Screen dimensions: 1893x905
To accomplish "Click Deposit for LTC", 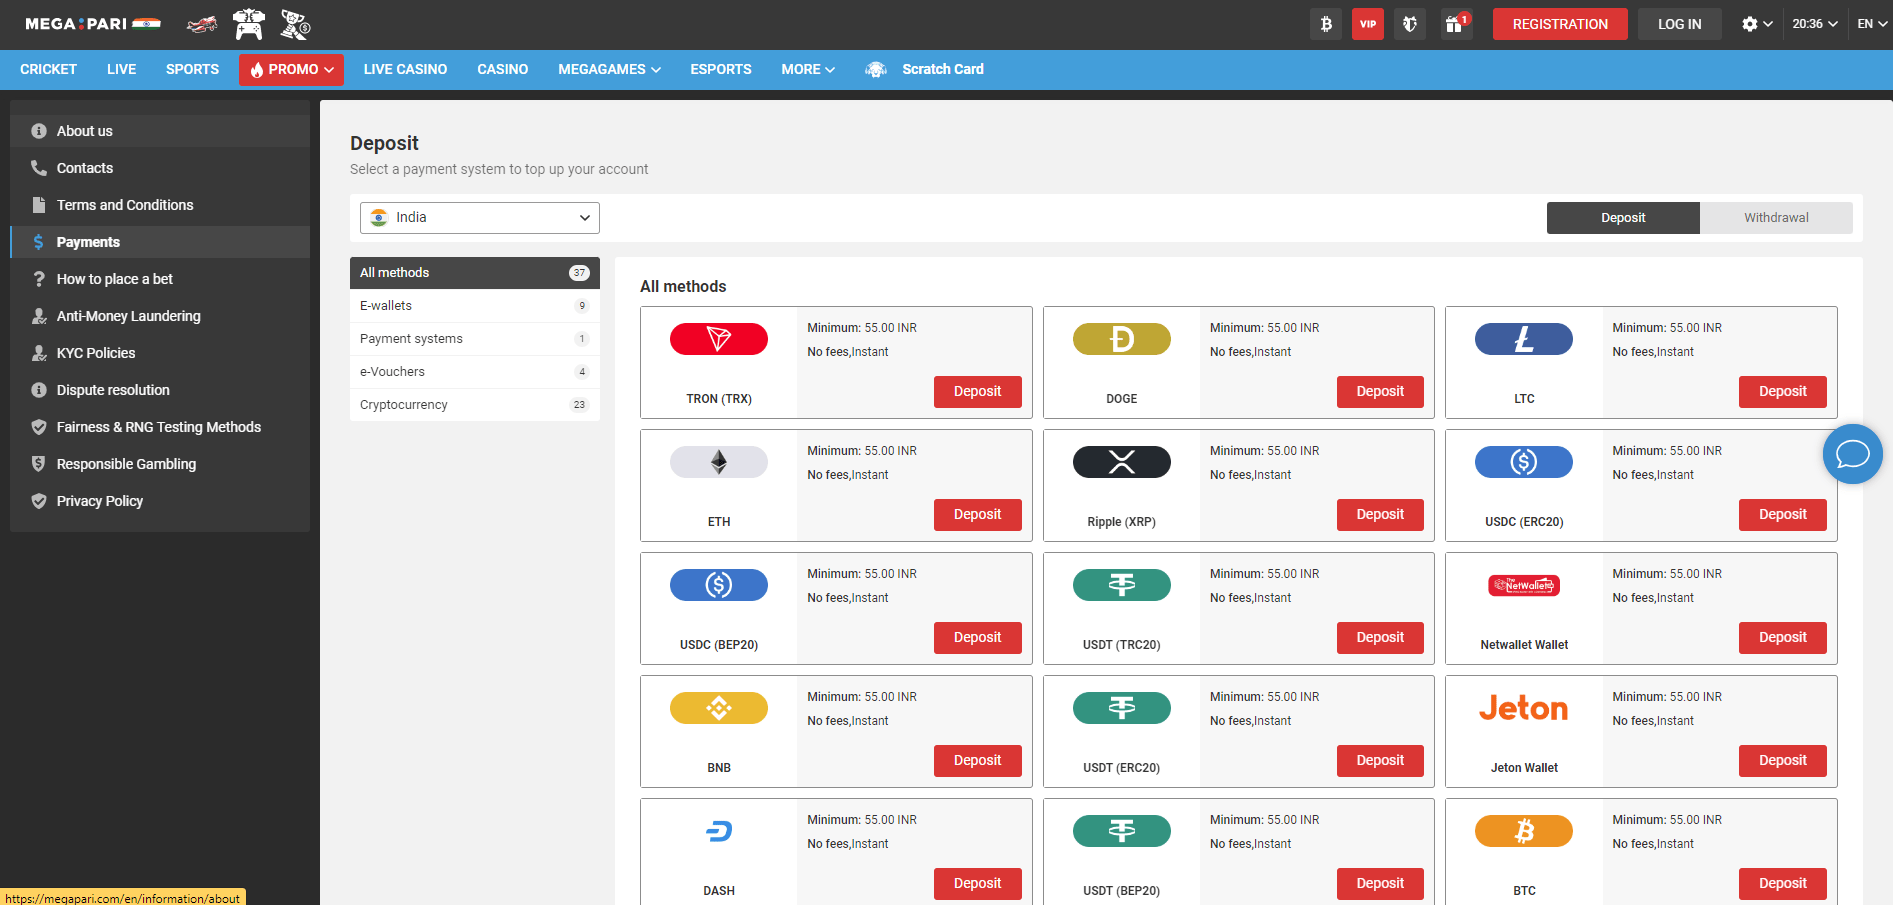I will 1782,392.
